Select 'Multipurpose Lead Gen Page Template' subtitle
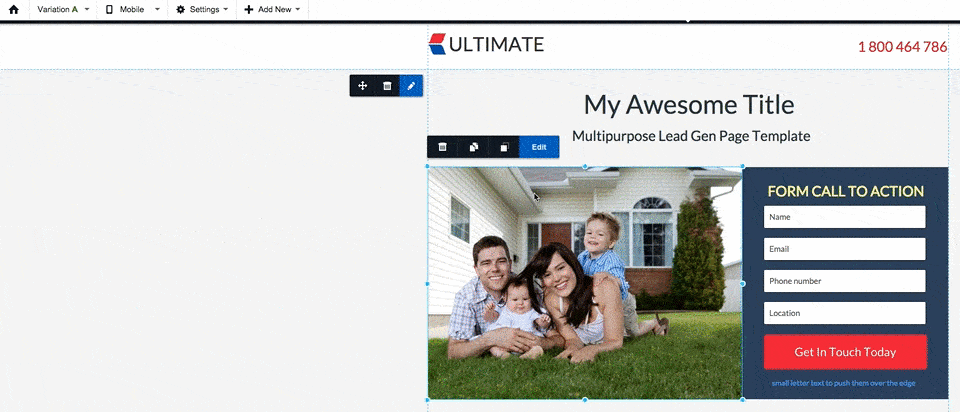This screenshot has height=412, width=960. (691, 136)
